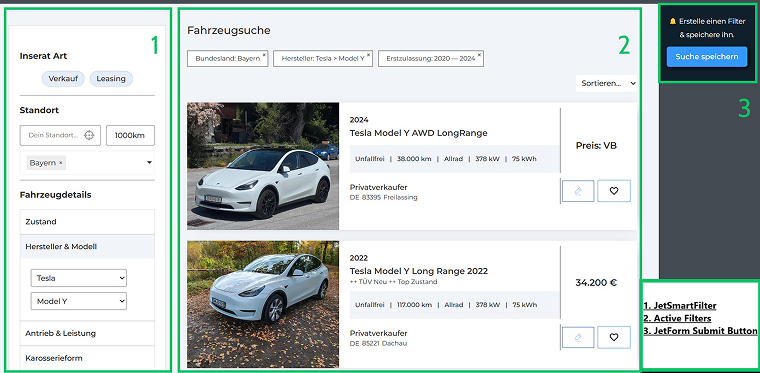
Task: Click the edit pencil icon for Dachau listing
Action: click(578, 337)
